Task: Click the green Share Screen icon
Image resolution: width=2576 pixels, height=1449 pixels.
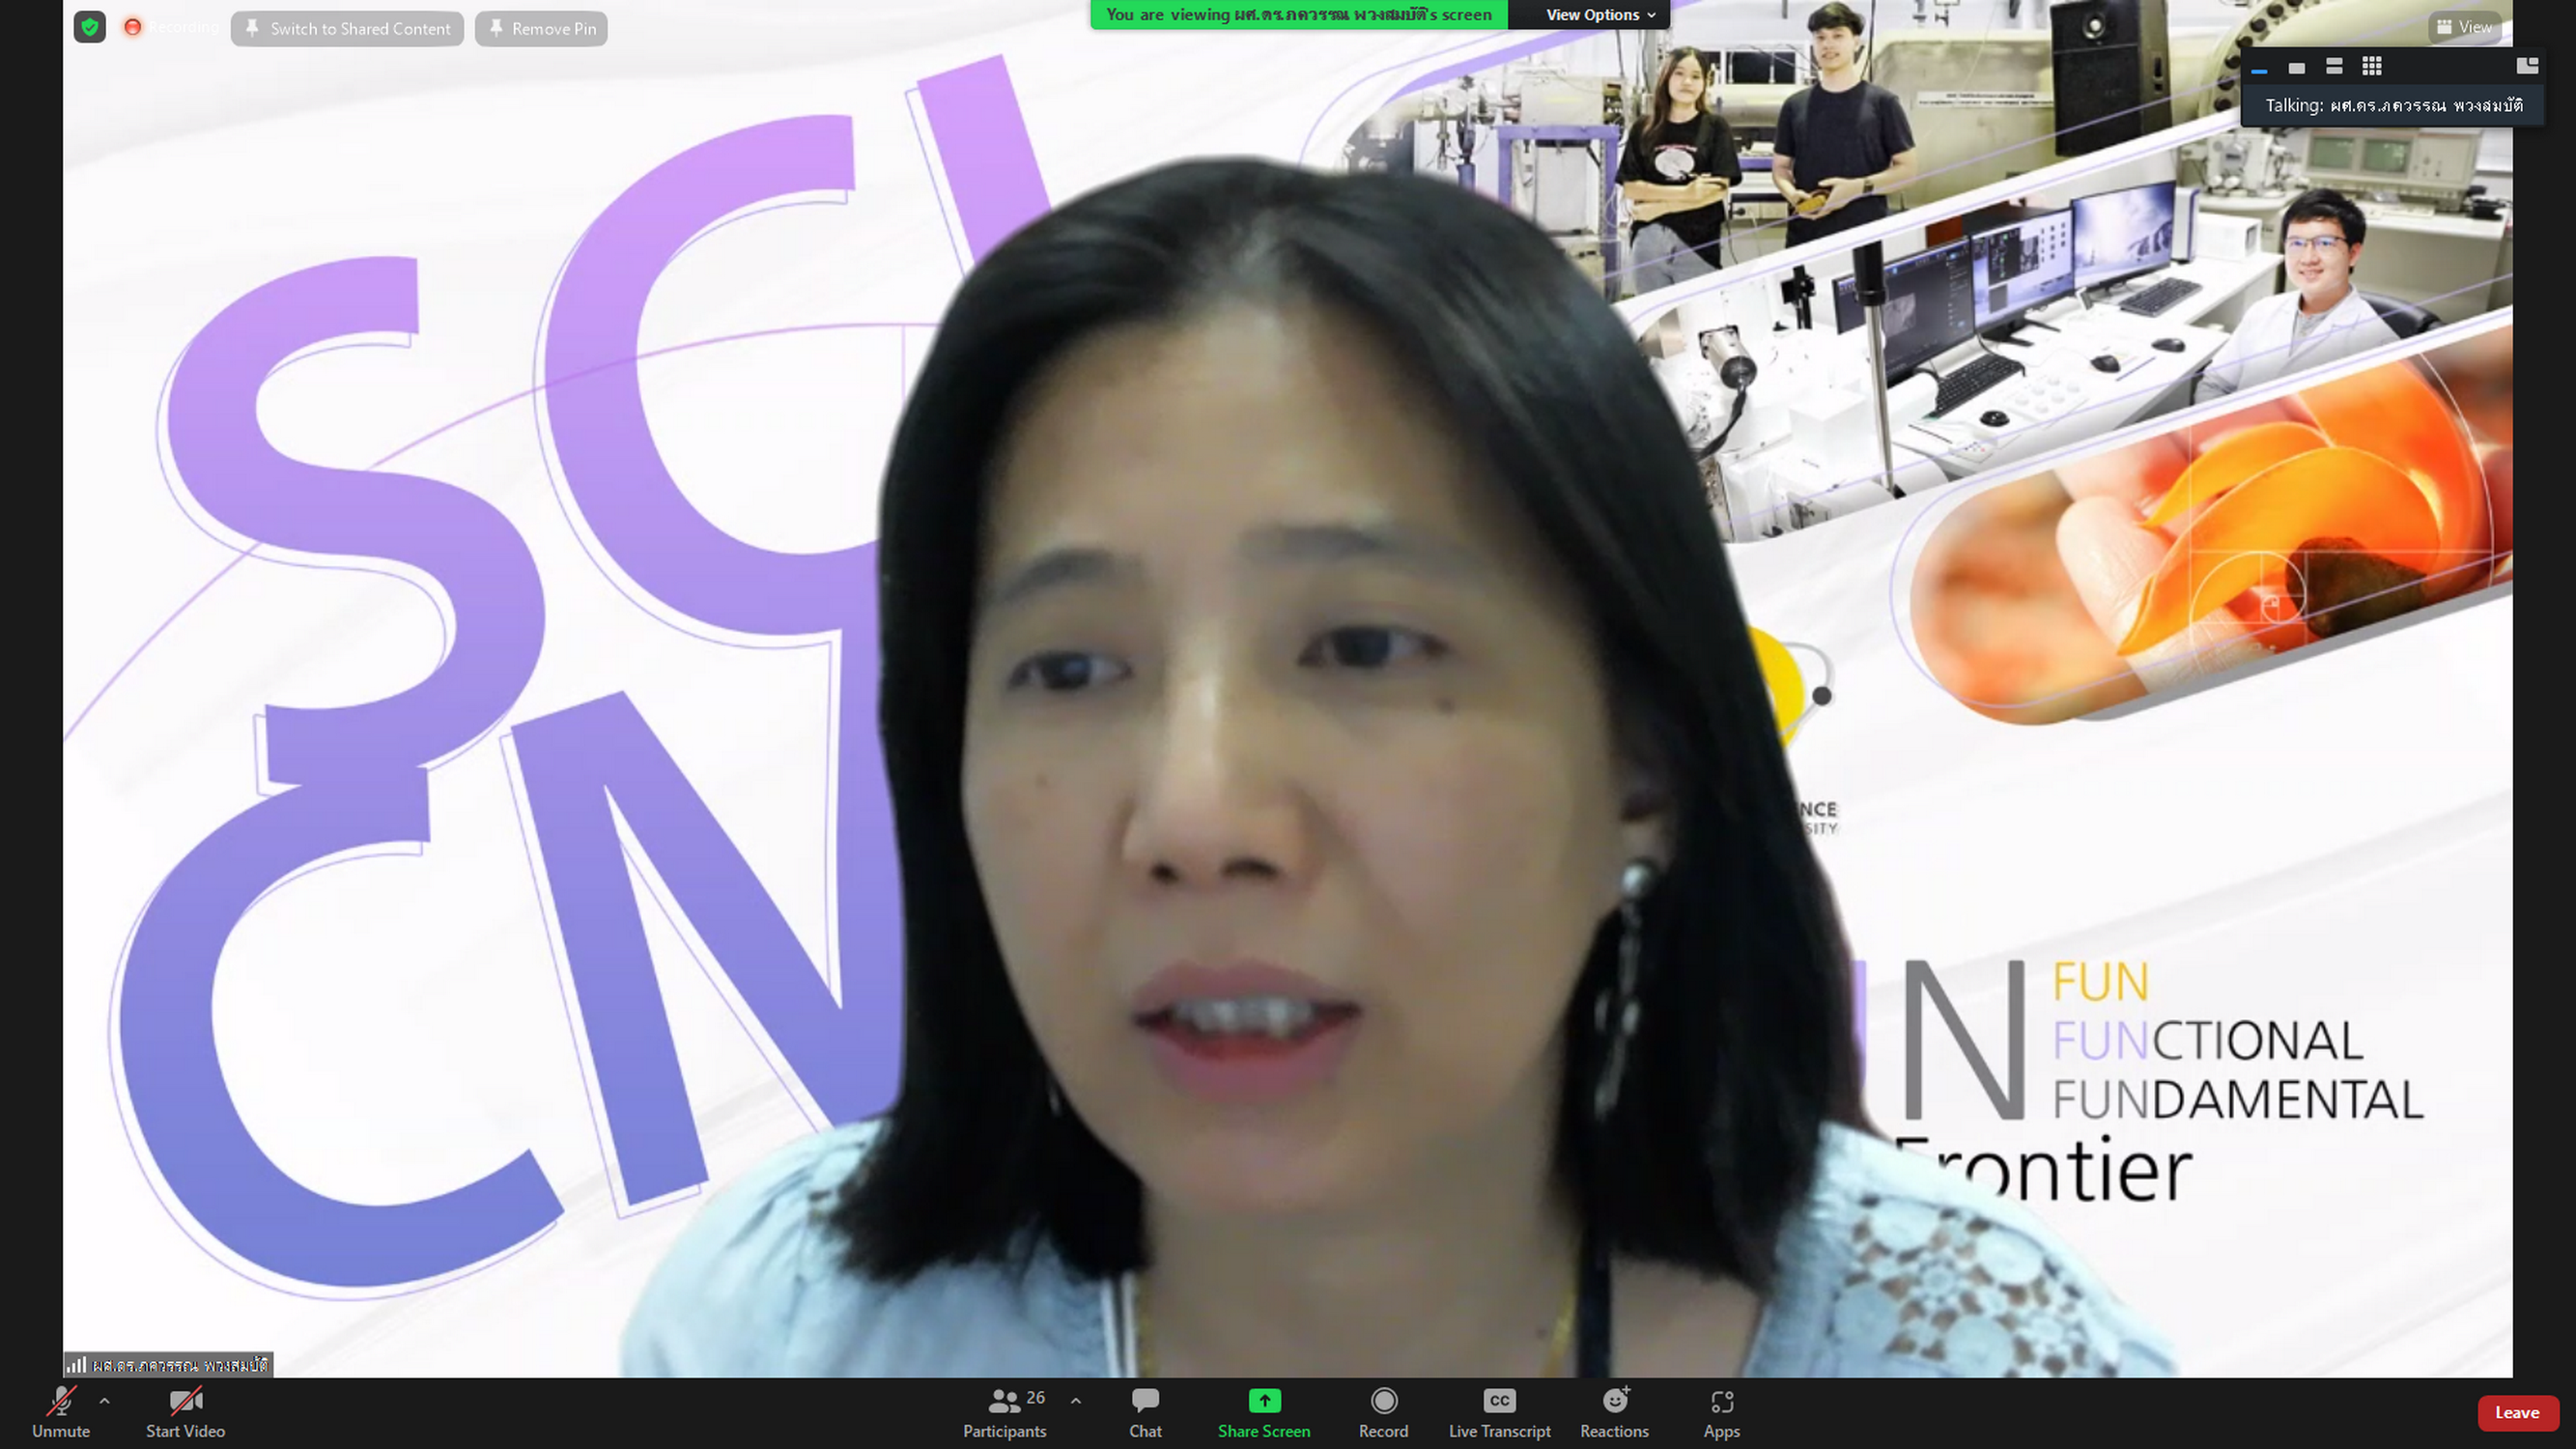Action: [x=1263, y=1401]
